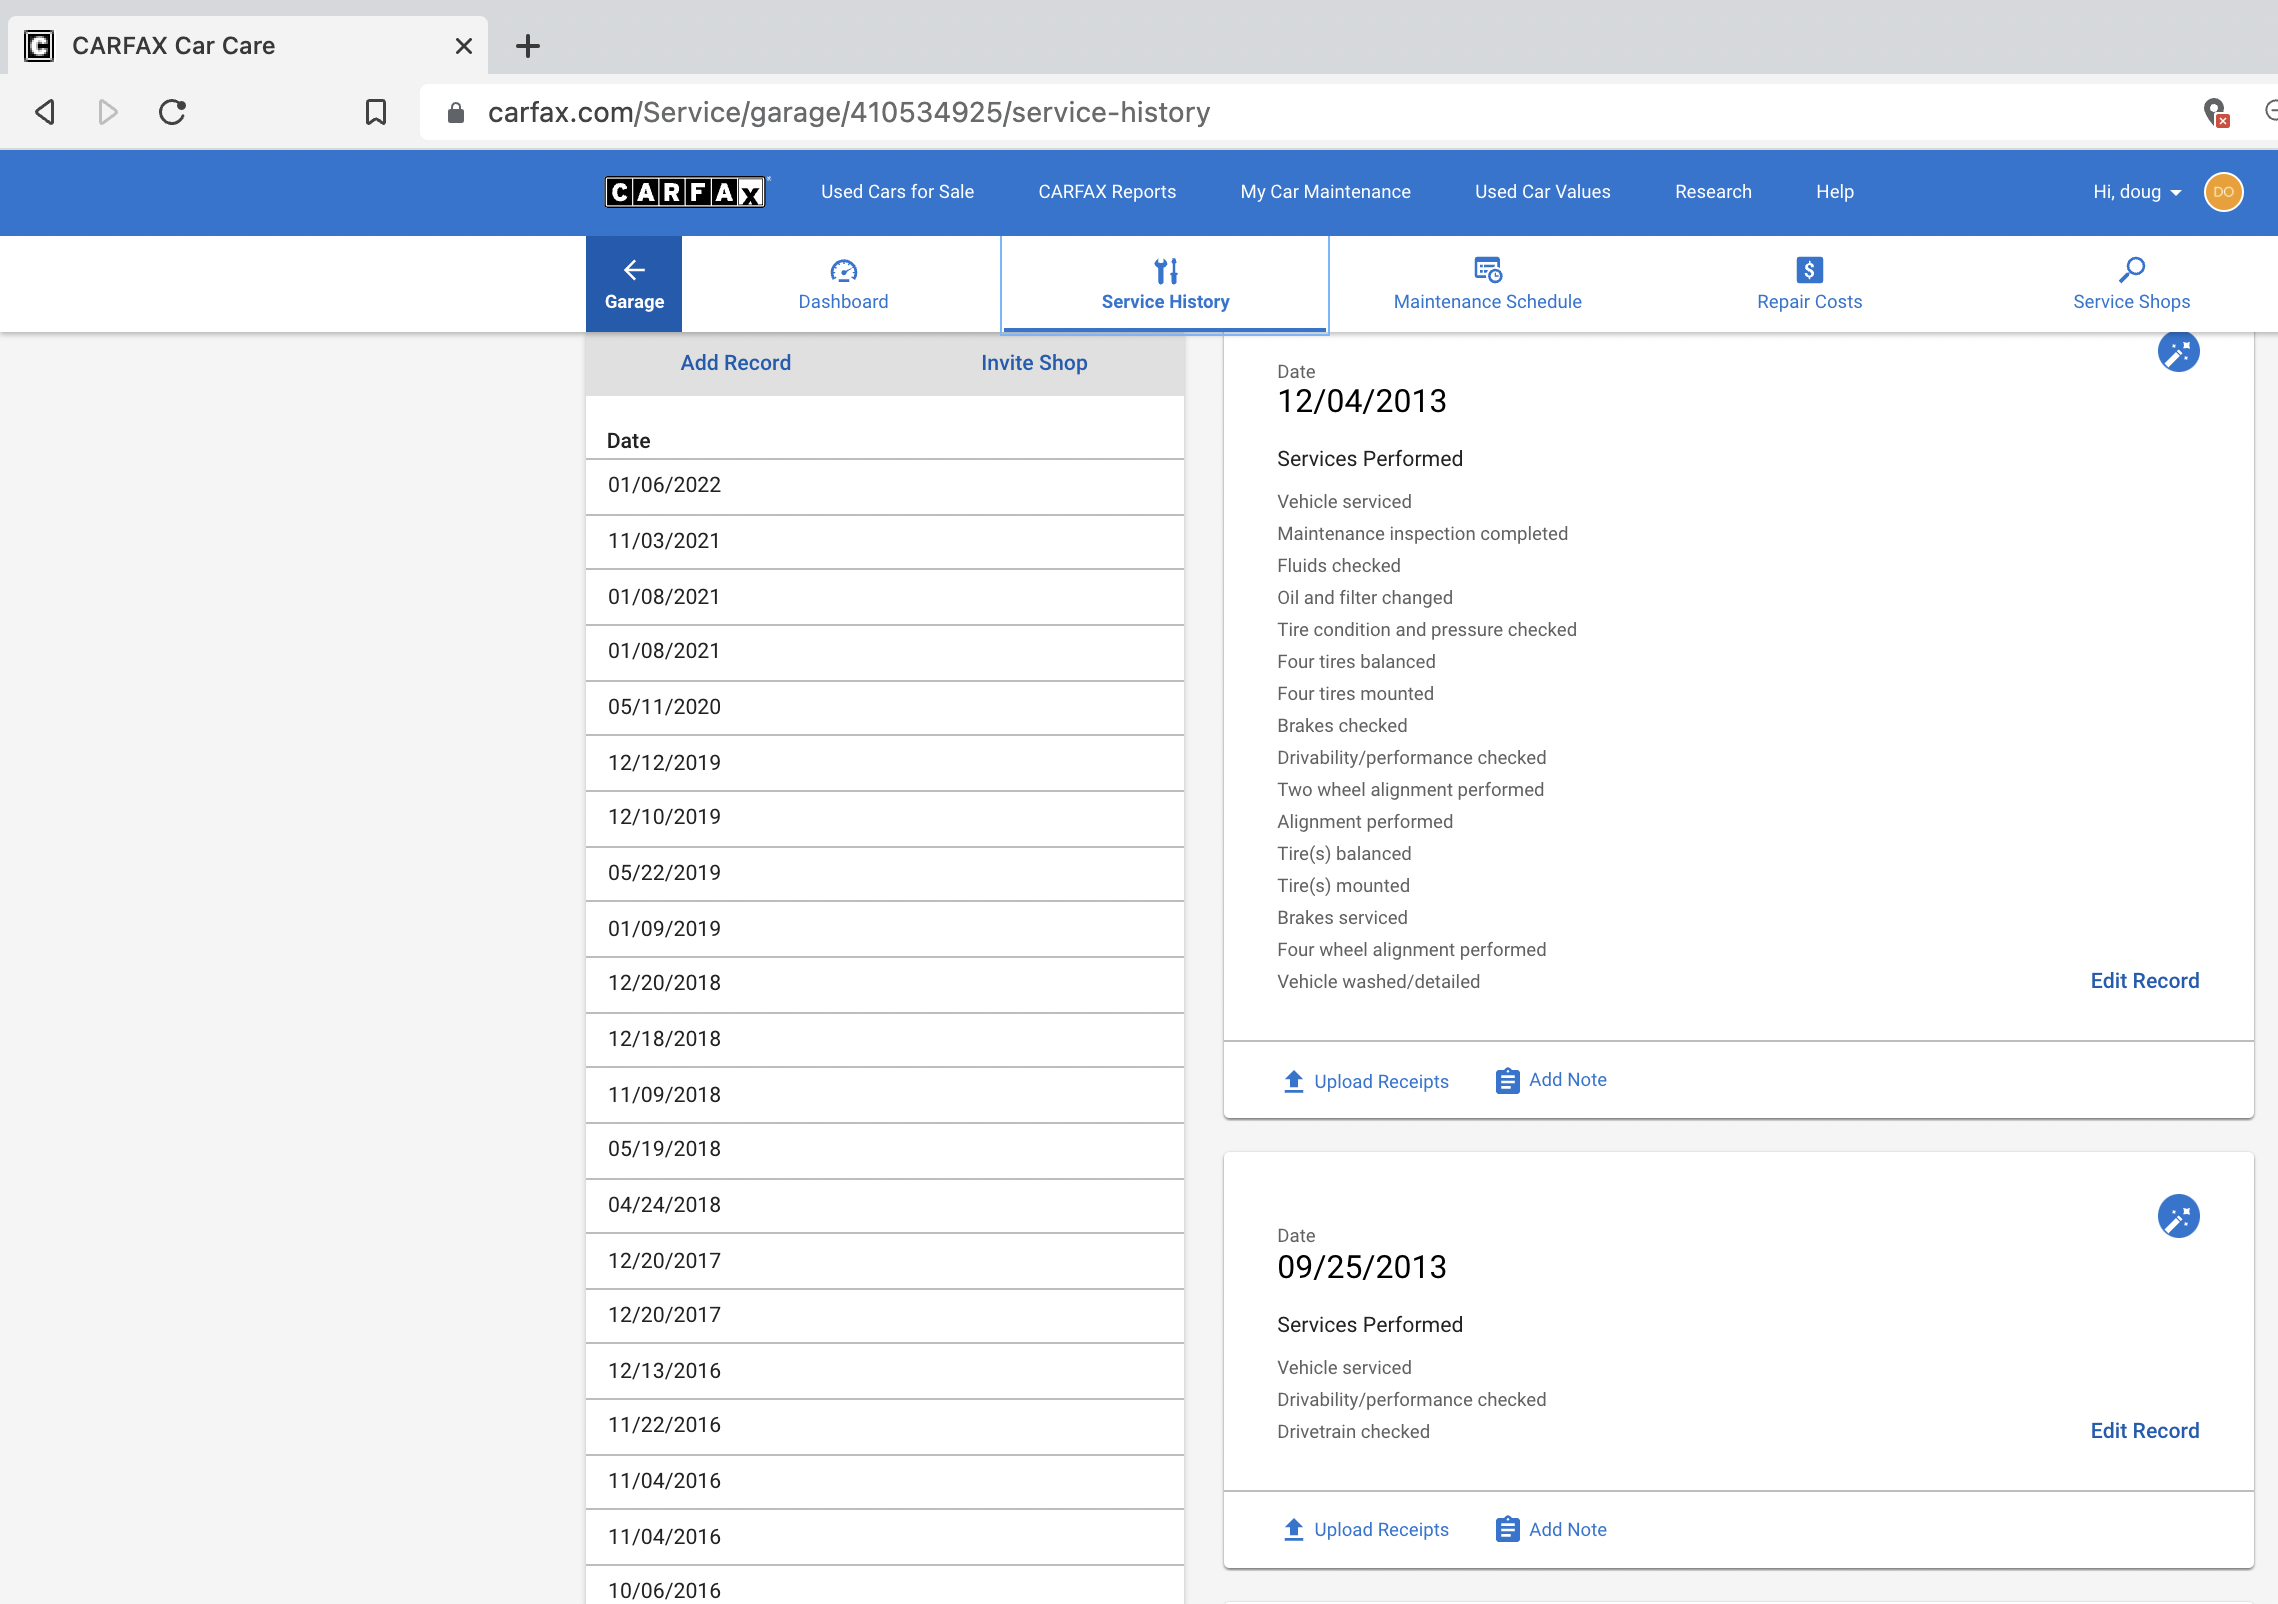Select the 12/18/2018 service date row
2278x1604 pixels.
(x=885, y=1040)
